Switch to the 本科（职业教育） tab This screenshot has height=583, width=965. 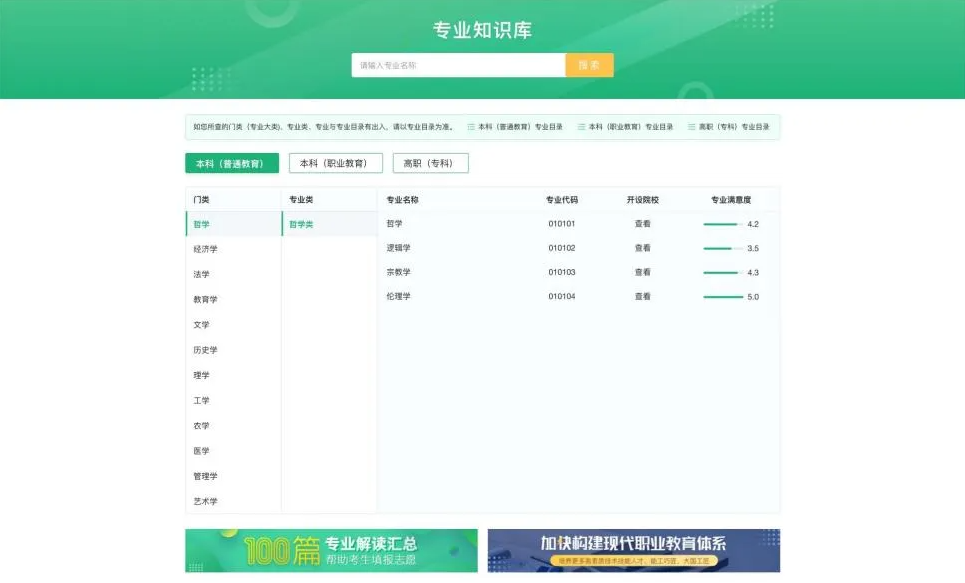(336, 162)
